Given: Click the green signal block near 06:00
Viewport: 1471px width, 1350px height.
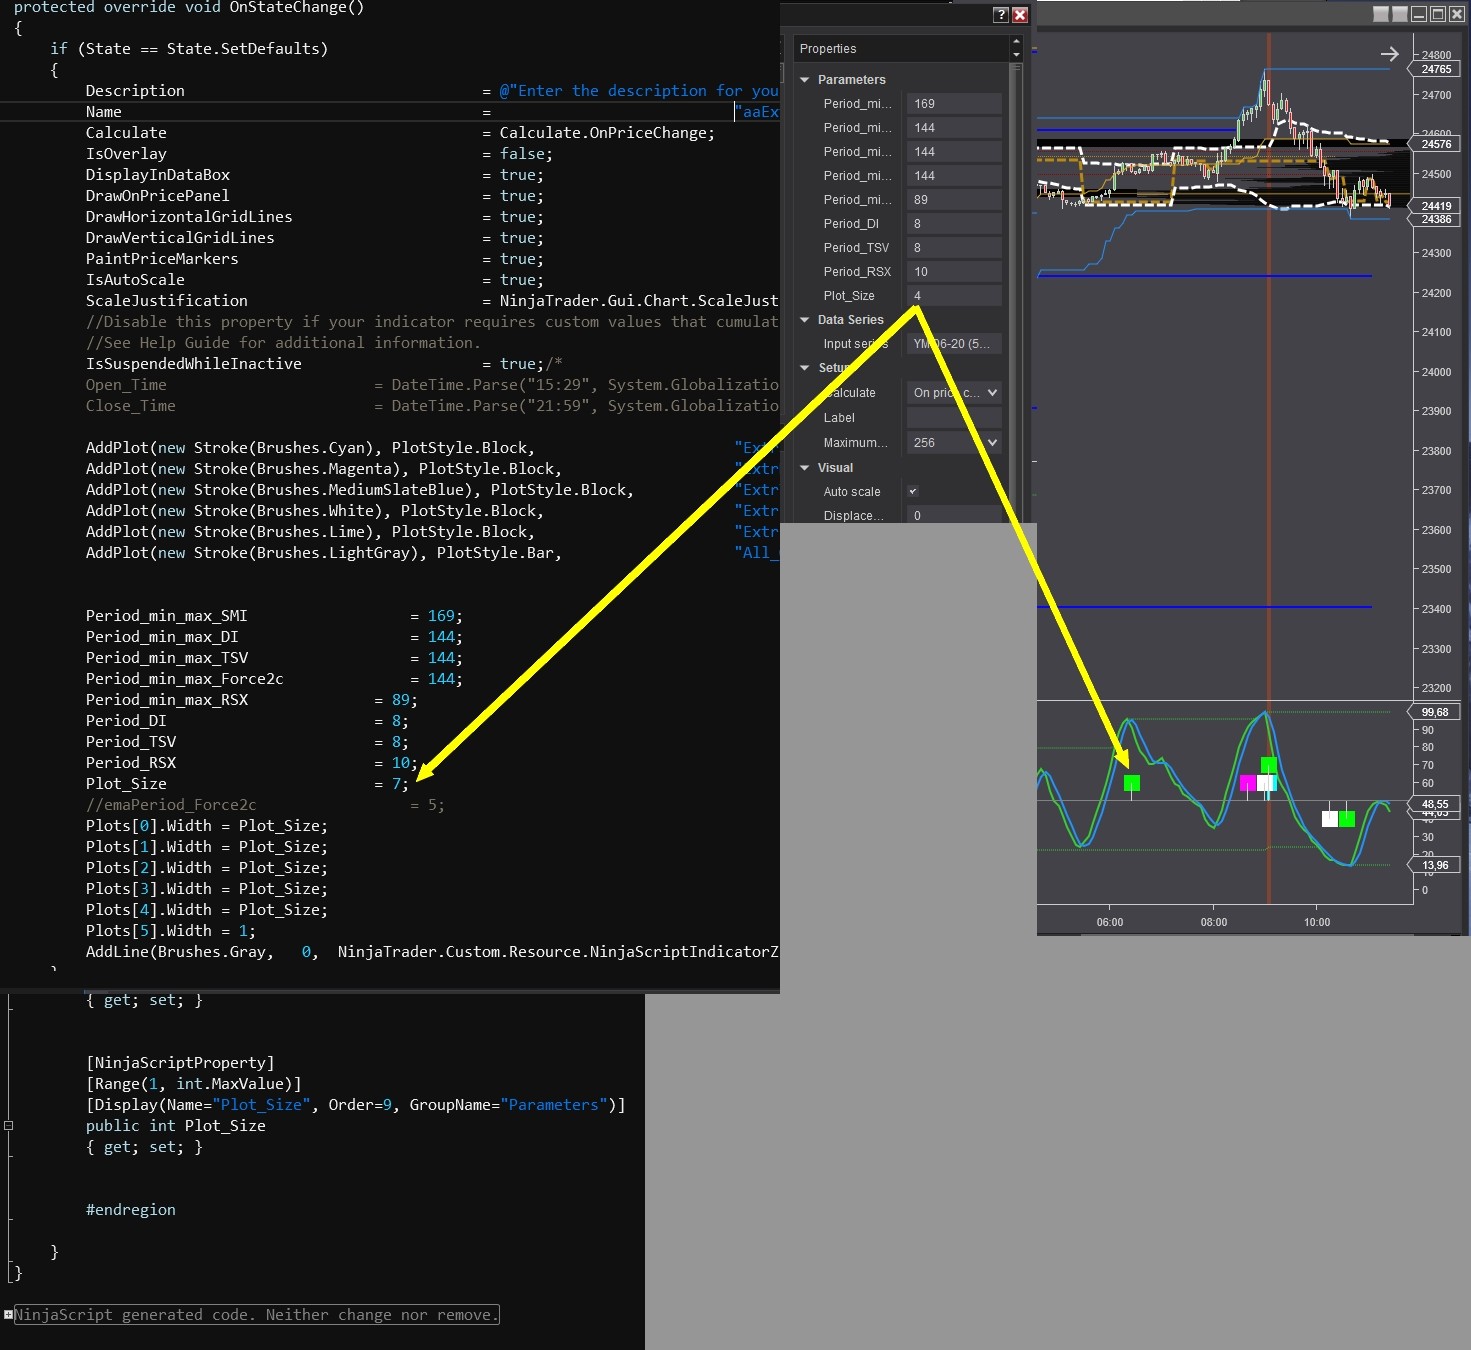Looking at the screenshot, I should coord(1132,783).
